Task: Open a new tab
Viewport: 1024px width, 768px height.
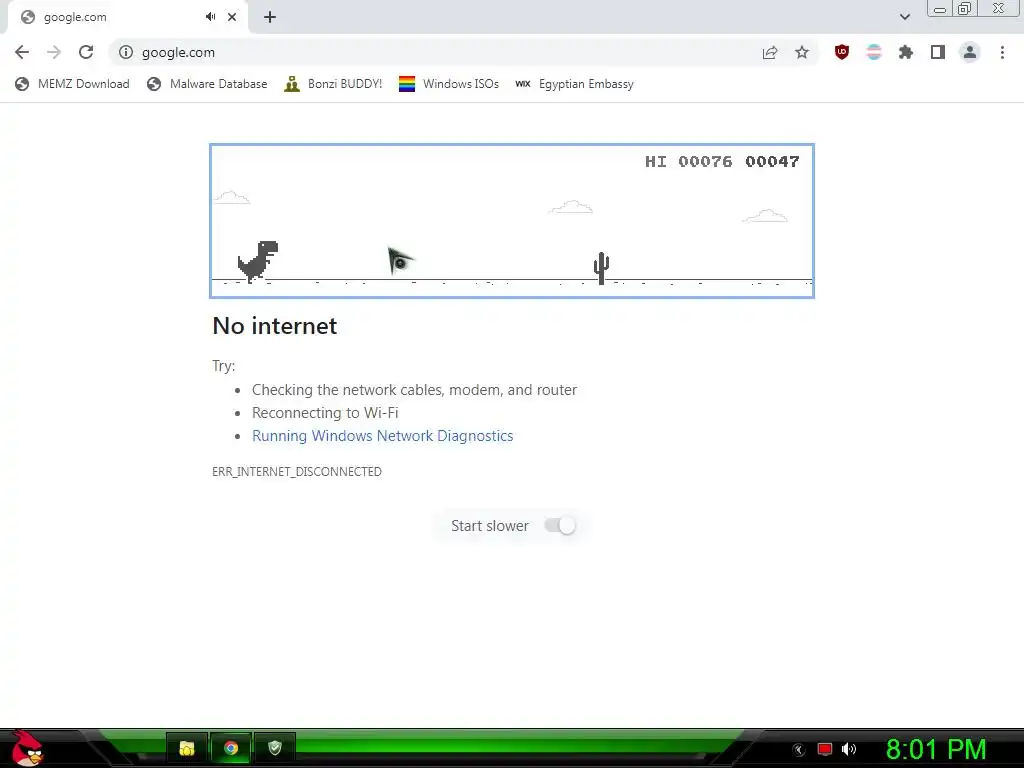Action: tap(270, 17)
